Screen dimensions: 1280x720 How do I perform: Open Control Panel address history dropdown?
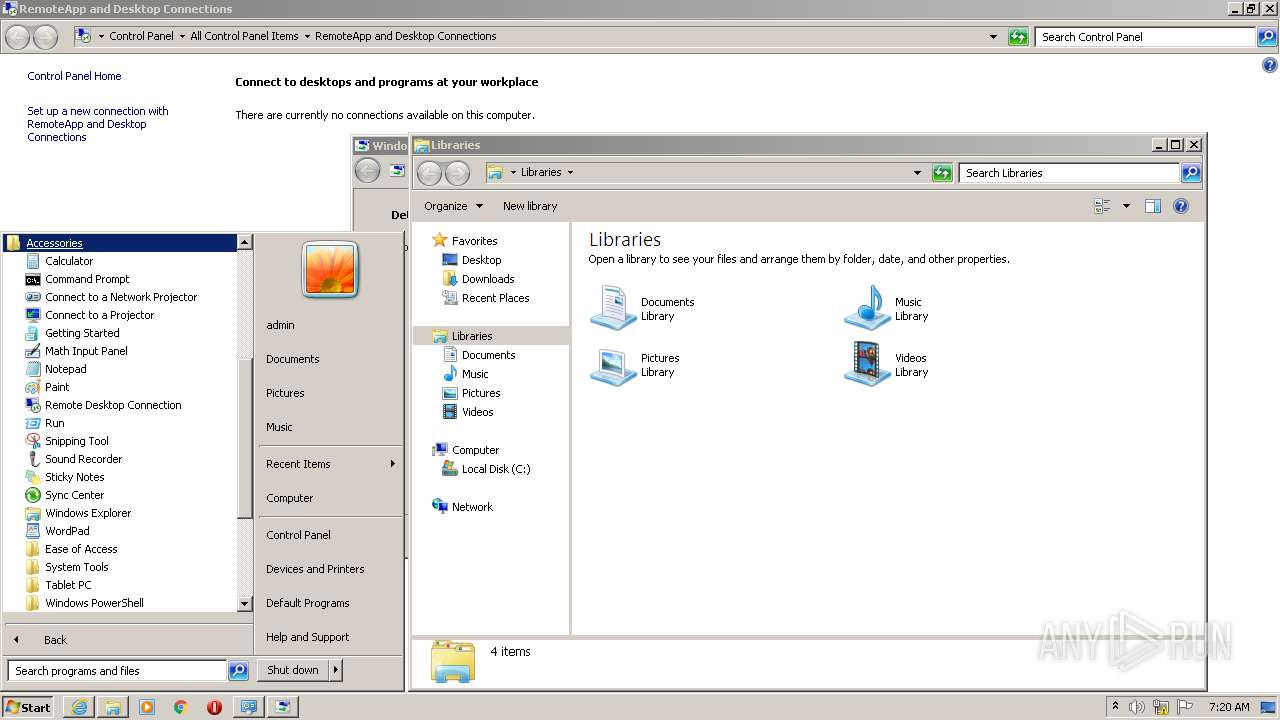coord(993,37)
